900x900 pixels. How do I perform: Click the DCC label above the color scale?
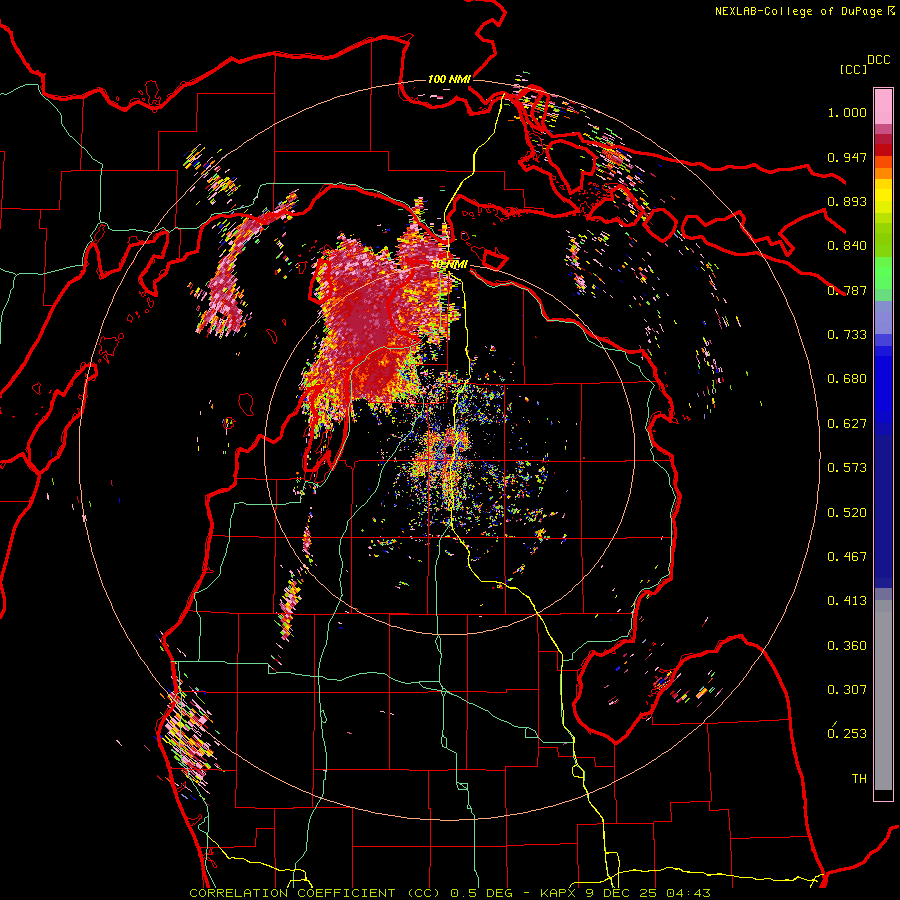point(879,60)
